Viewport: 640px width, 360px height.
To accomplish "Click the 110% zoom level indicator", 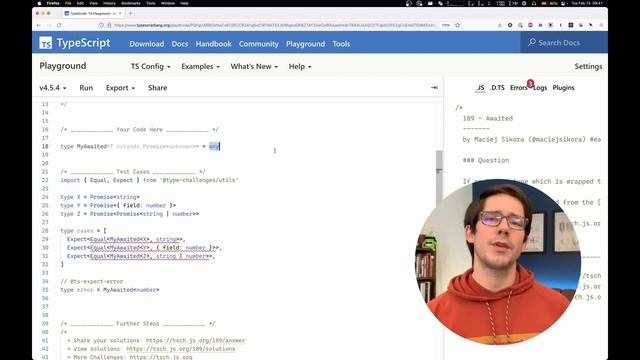I will point(446,25).
